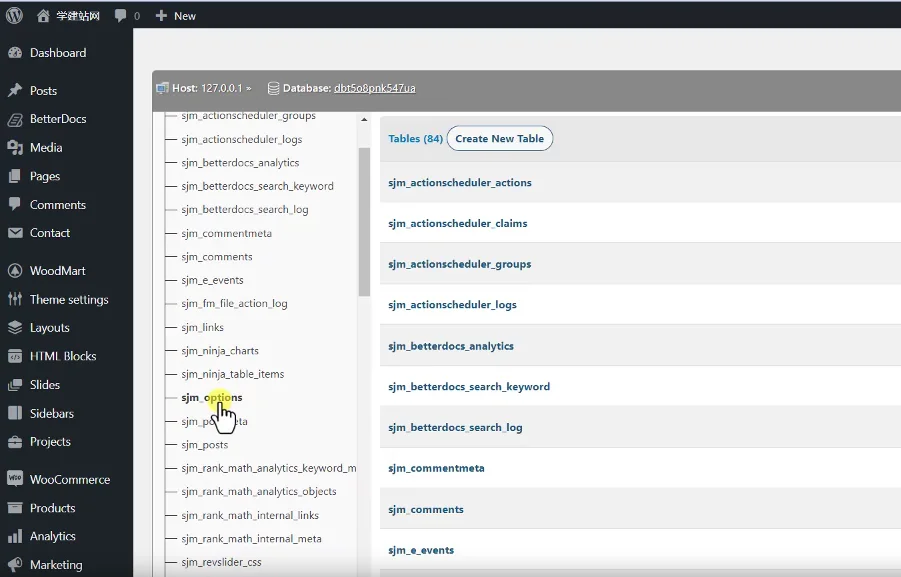The image size is (901, 577).
Task: Select sjm_rank_math_analytics_objects in the tree
Action: coord(259,491)
